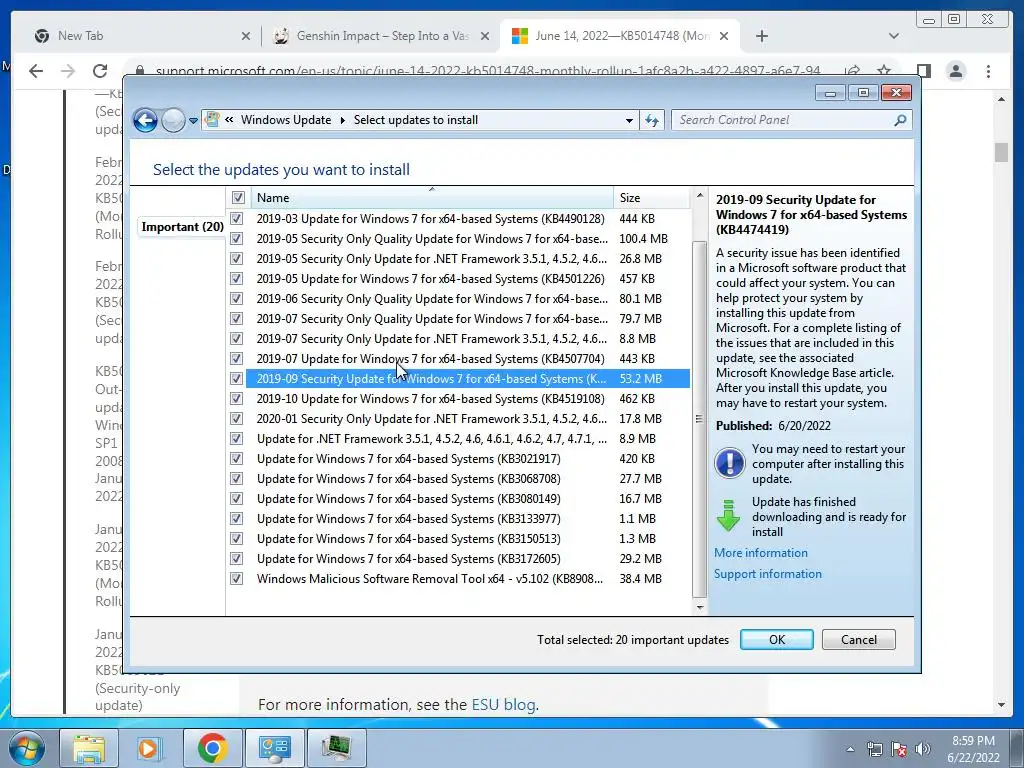
Task: Click the Chrome address bar URL
Action: (488, 70)
